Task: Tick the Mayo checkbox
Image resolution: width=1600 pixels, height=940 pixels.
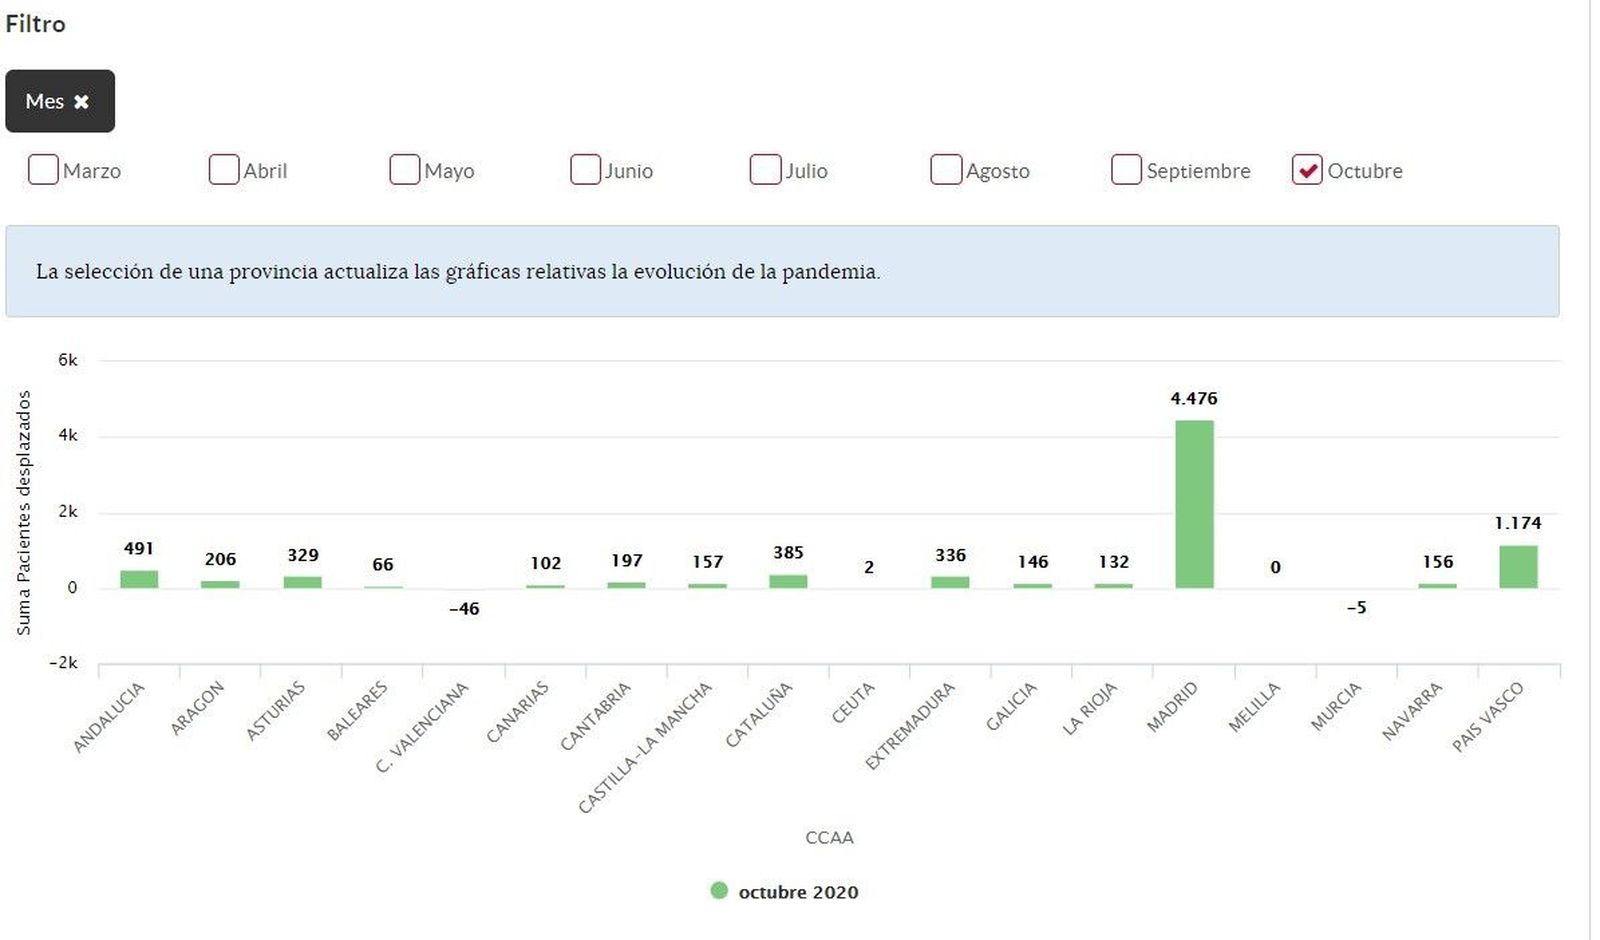Action: (404, 170)
